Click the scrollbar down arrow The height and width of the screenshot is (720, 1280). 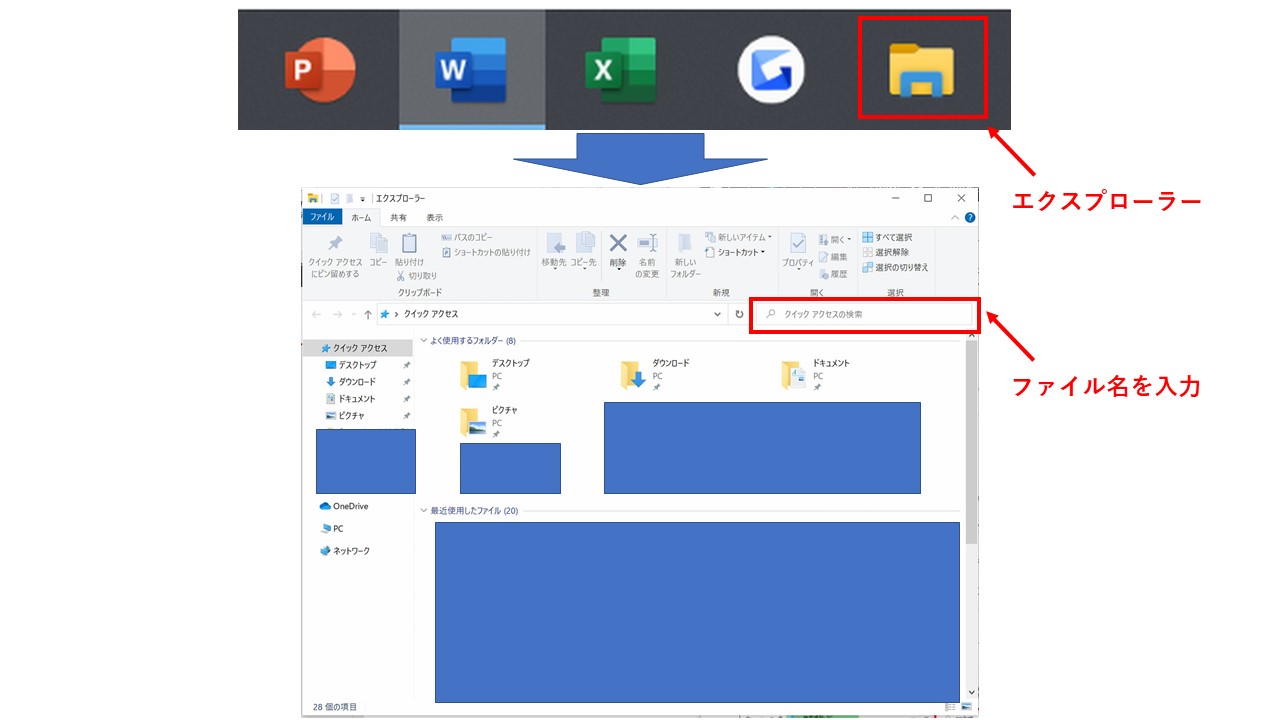tap(971, 691)
